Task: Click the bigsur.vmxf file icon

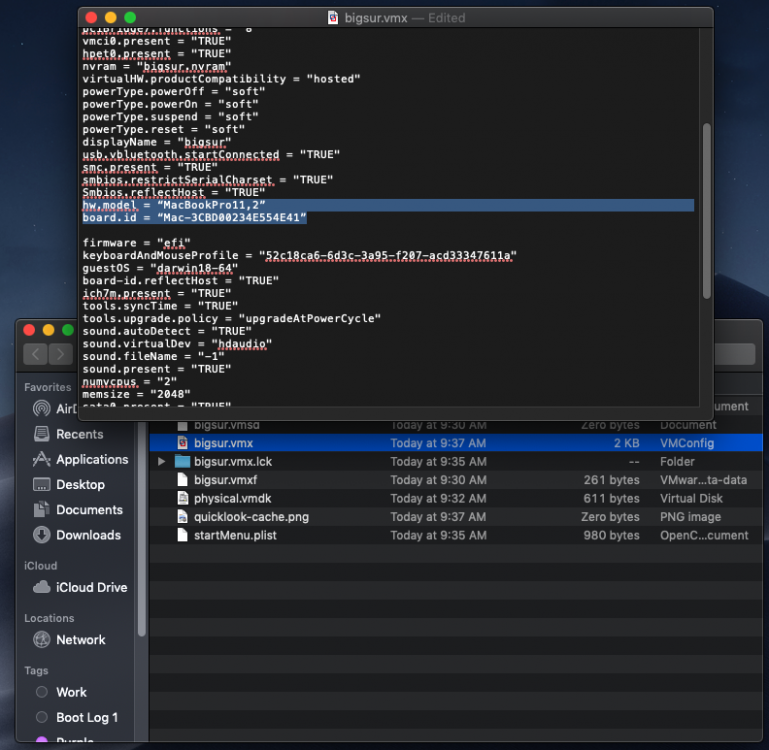Action: click(182, 480)
